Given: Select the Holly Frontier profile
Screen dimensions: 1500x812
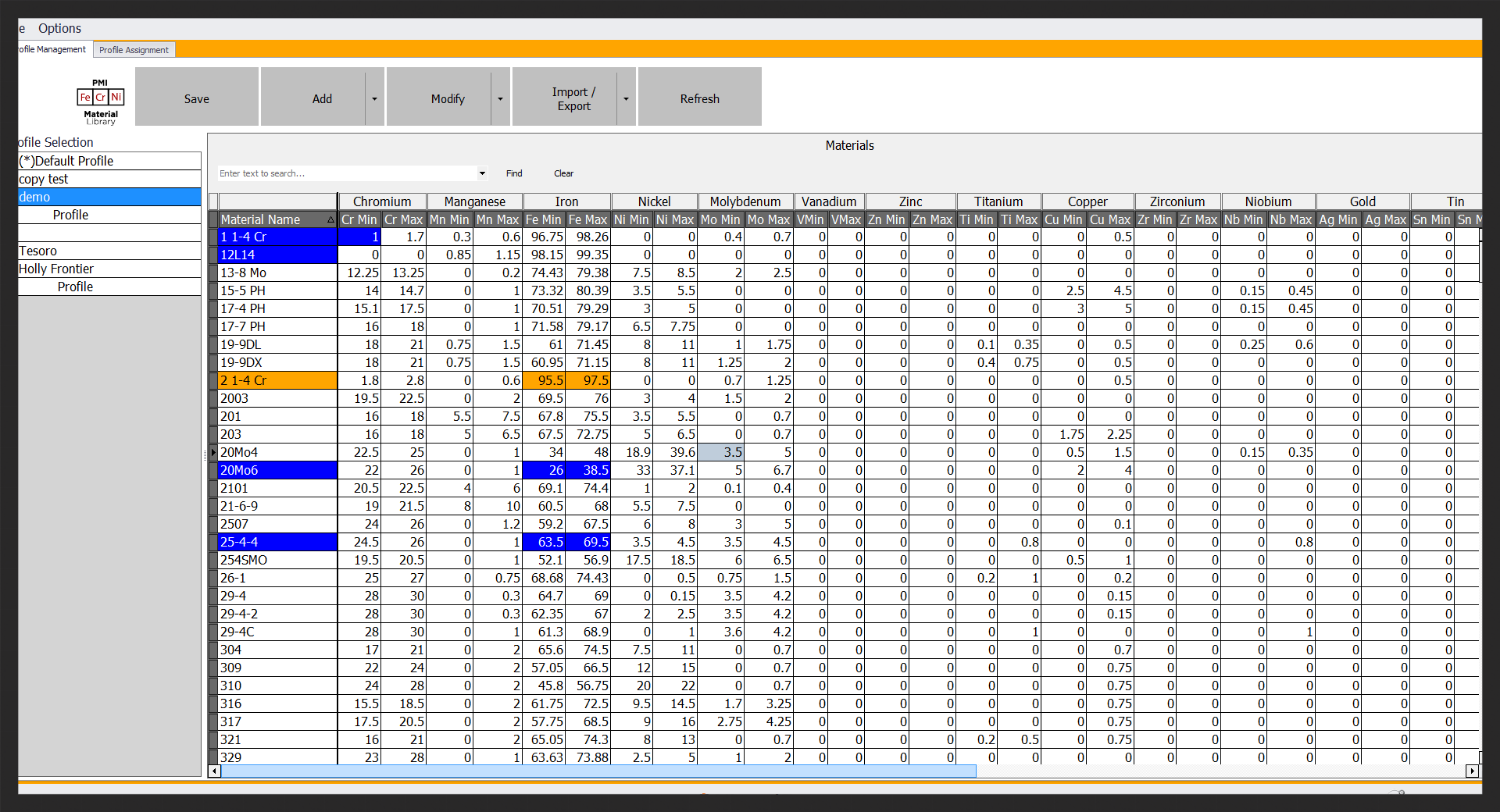Looking at the screenshot, I should (x=55, y=269).
